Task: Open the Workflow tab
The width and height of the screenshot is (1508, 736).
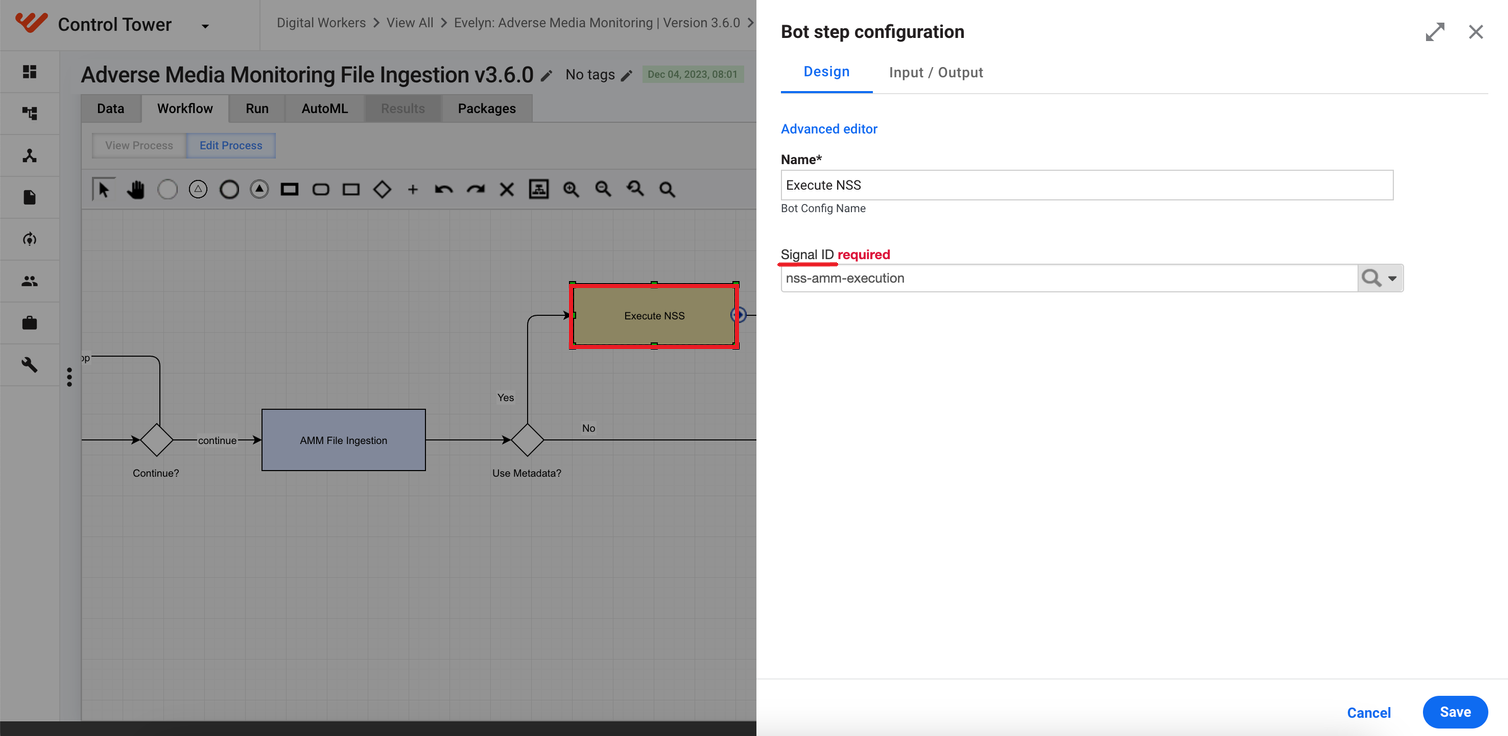Action: pos(185,108)
